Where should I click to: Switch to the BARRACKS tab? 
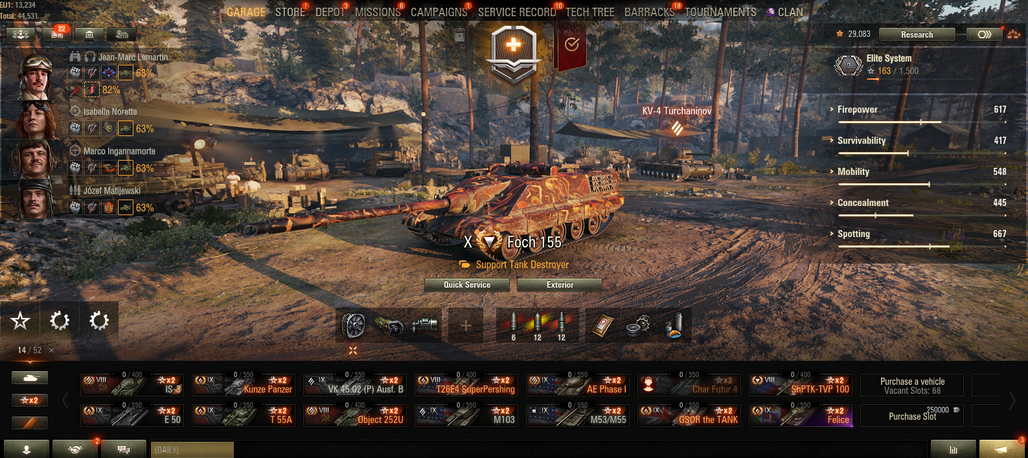tap(649, 12)
